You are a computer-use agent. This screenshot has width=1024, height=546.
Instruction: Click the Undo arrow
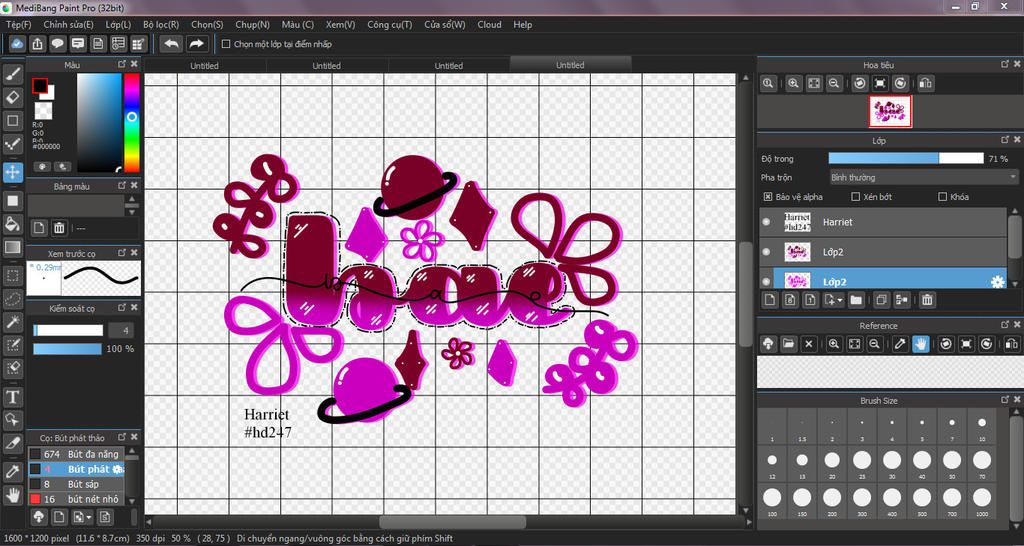(171, 44)
